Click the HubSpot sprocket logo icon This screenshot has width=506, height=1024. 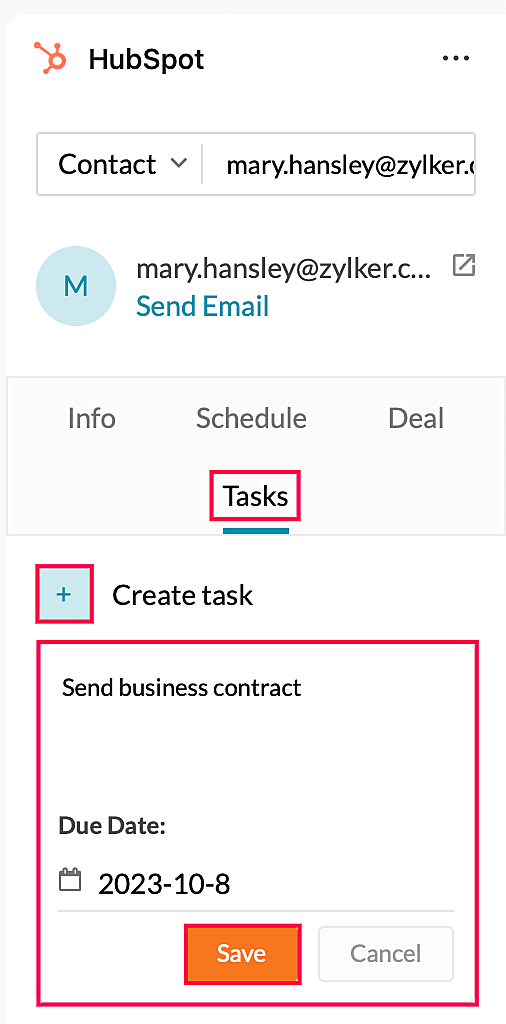click(x=50, y=58)
